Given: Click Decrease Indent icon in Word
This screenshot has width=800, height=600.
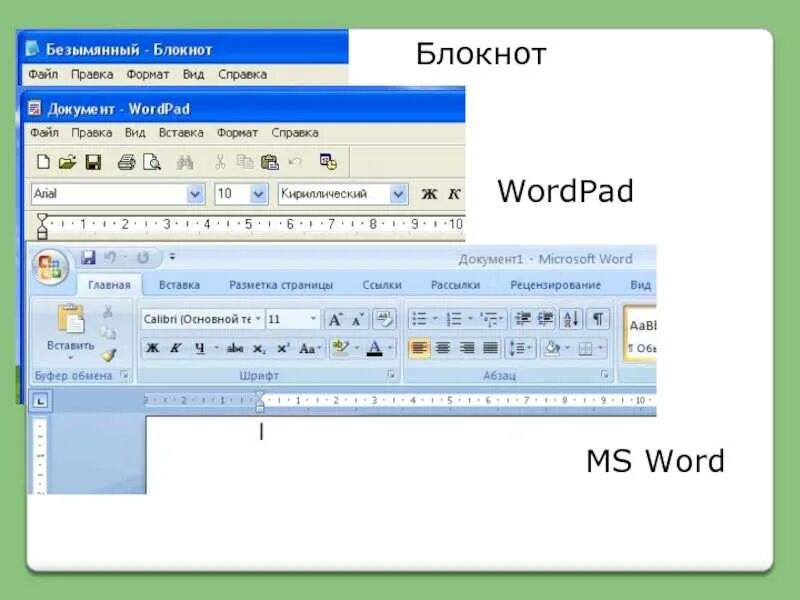Looking at the screenshot, I should 522,319.
